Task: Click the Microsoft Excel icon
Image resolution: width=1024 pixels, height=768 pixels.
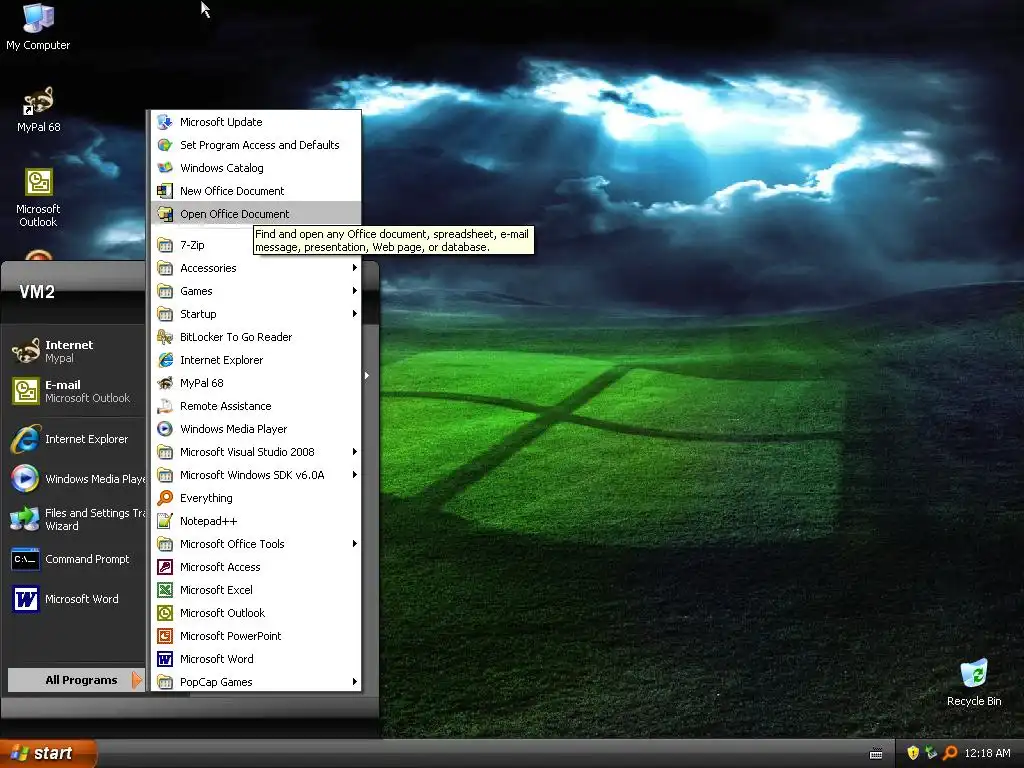Action: pos(165,590)
